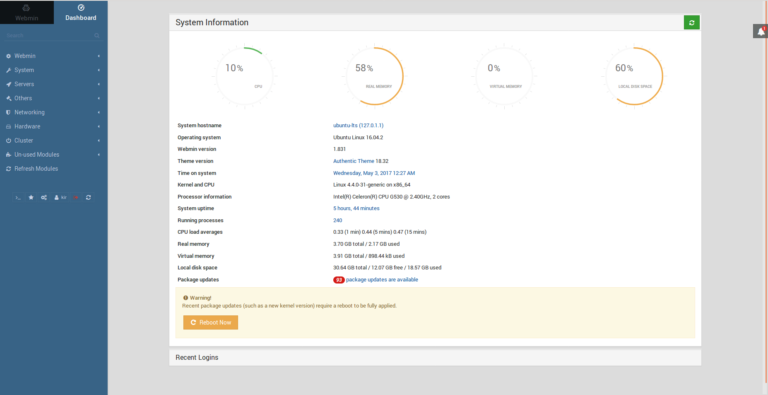This screenshot has height=395, width=768.
Task: Click the Networking shield icon
Action: point(8,112)
